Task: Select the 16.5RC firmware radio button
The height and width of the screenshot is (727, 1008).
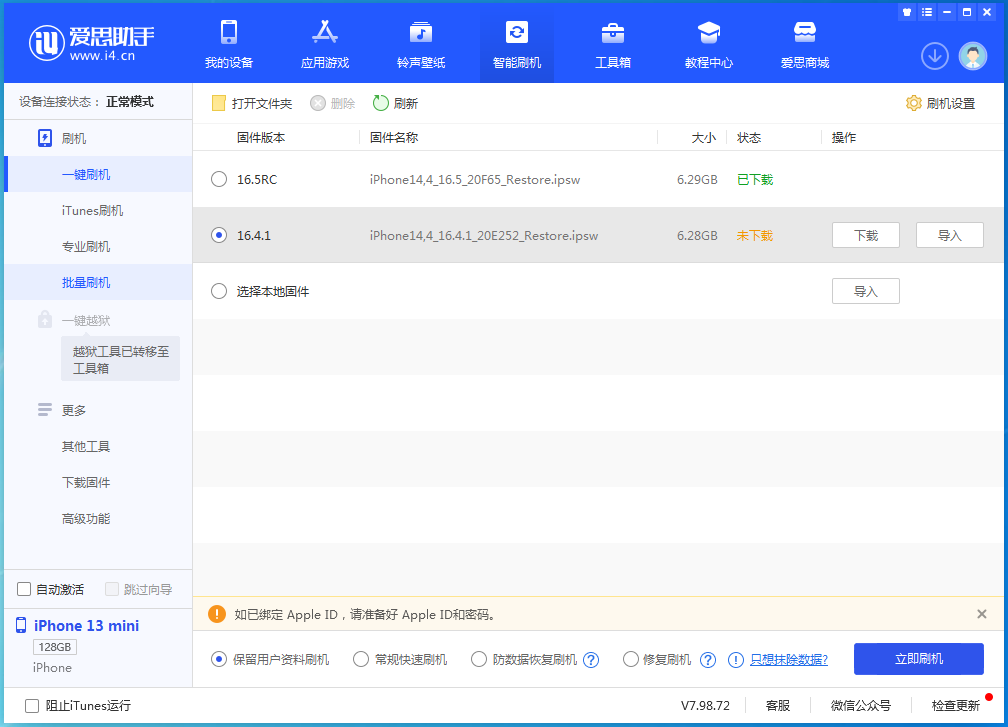Action: pyautogui.click(x=219, y=179)
